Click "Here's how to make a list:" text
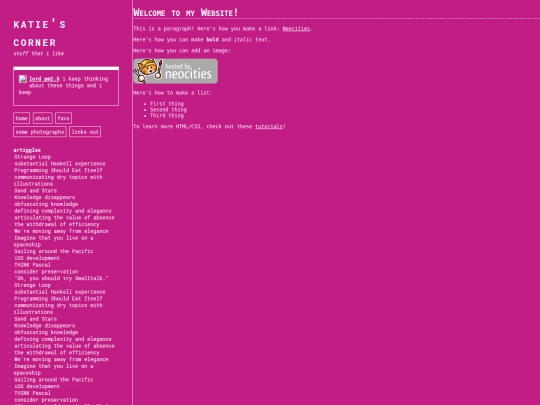The width and height of the screenshot is (540, 405). pyautogui.click(x=173, y=93)
